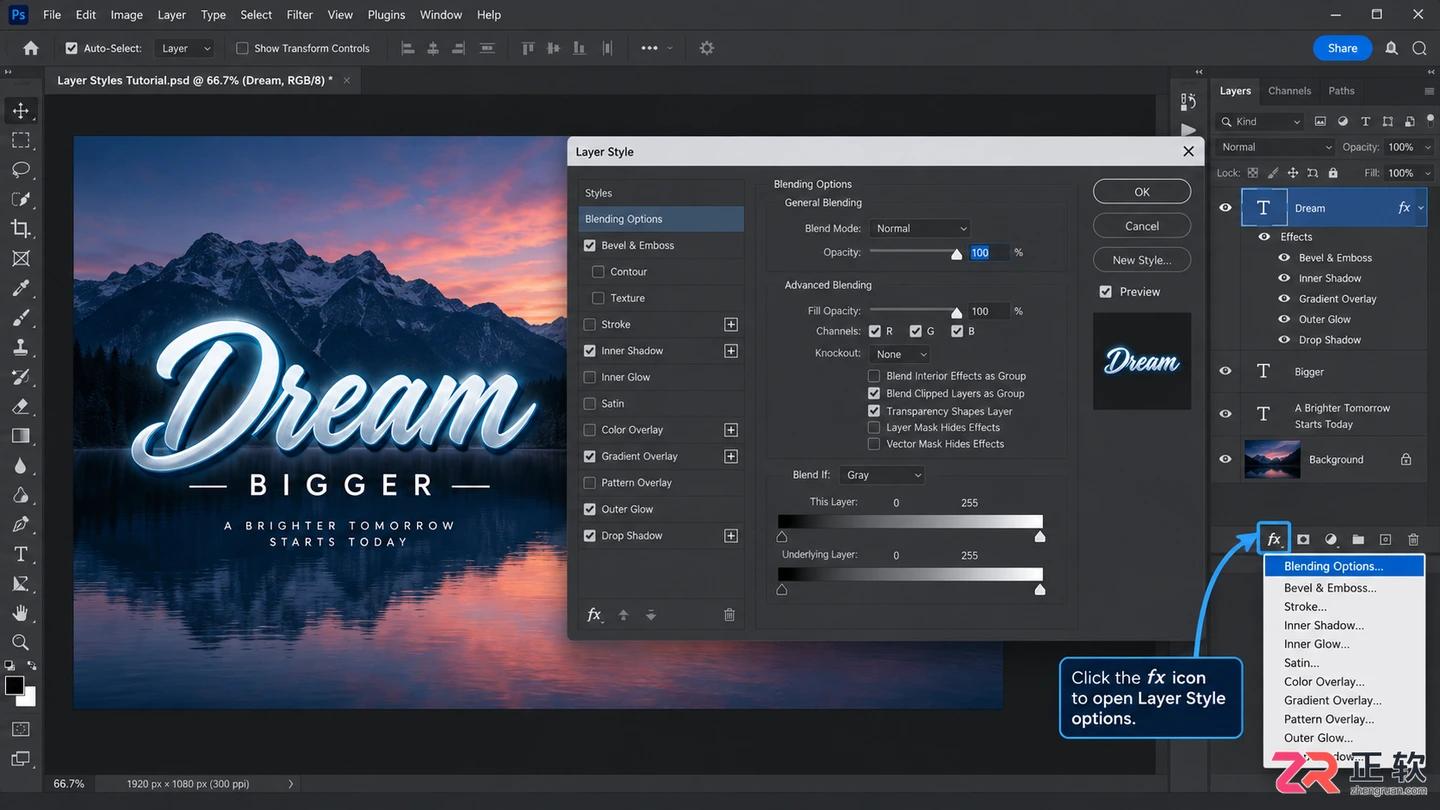Uncheck the Preview checkbox

pos(1106,292)
